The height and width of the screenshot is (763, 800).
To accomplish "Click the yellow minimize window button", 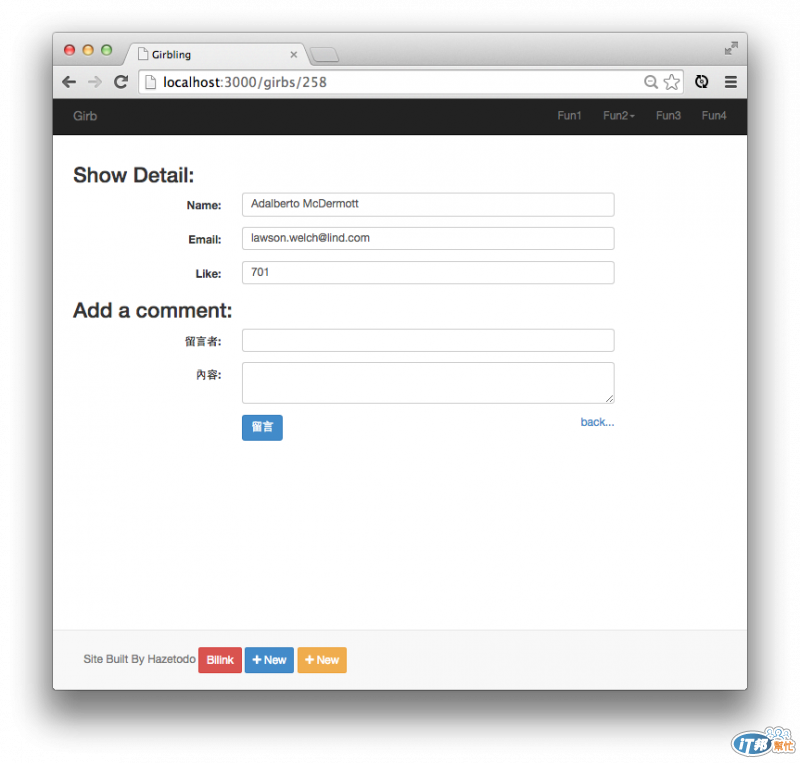I will tap(88, 50).
